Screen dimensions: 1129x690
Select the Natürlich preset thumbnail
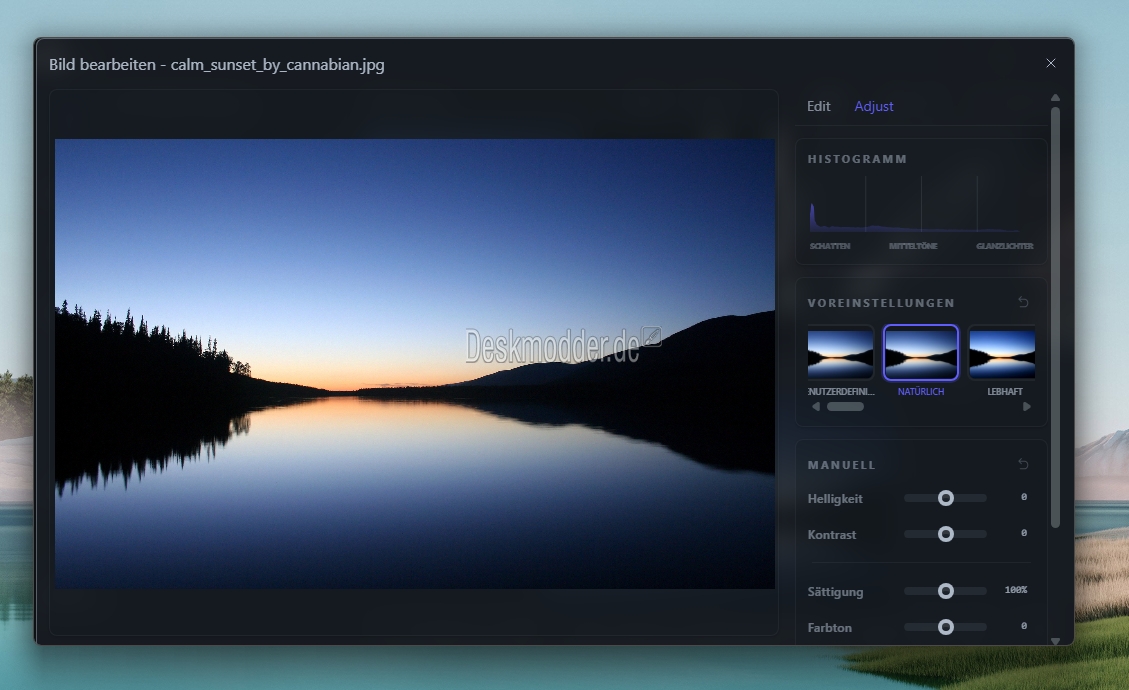(x=920, y=353)
